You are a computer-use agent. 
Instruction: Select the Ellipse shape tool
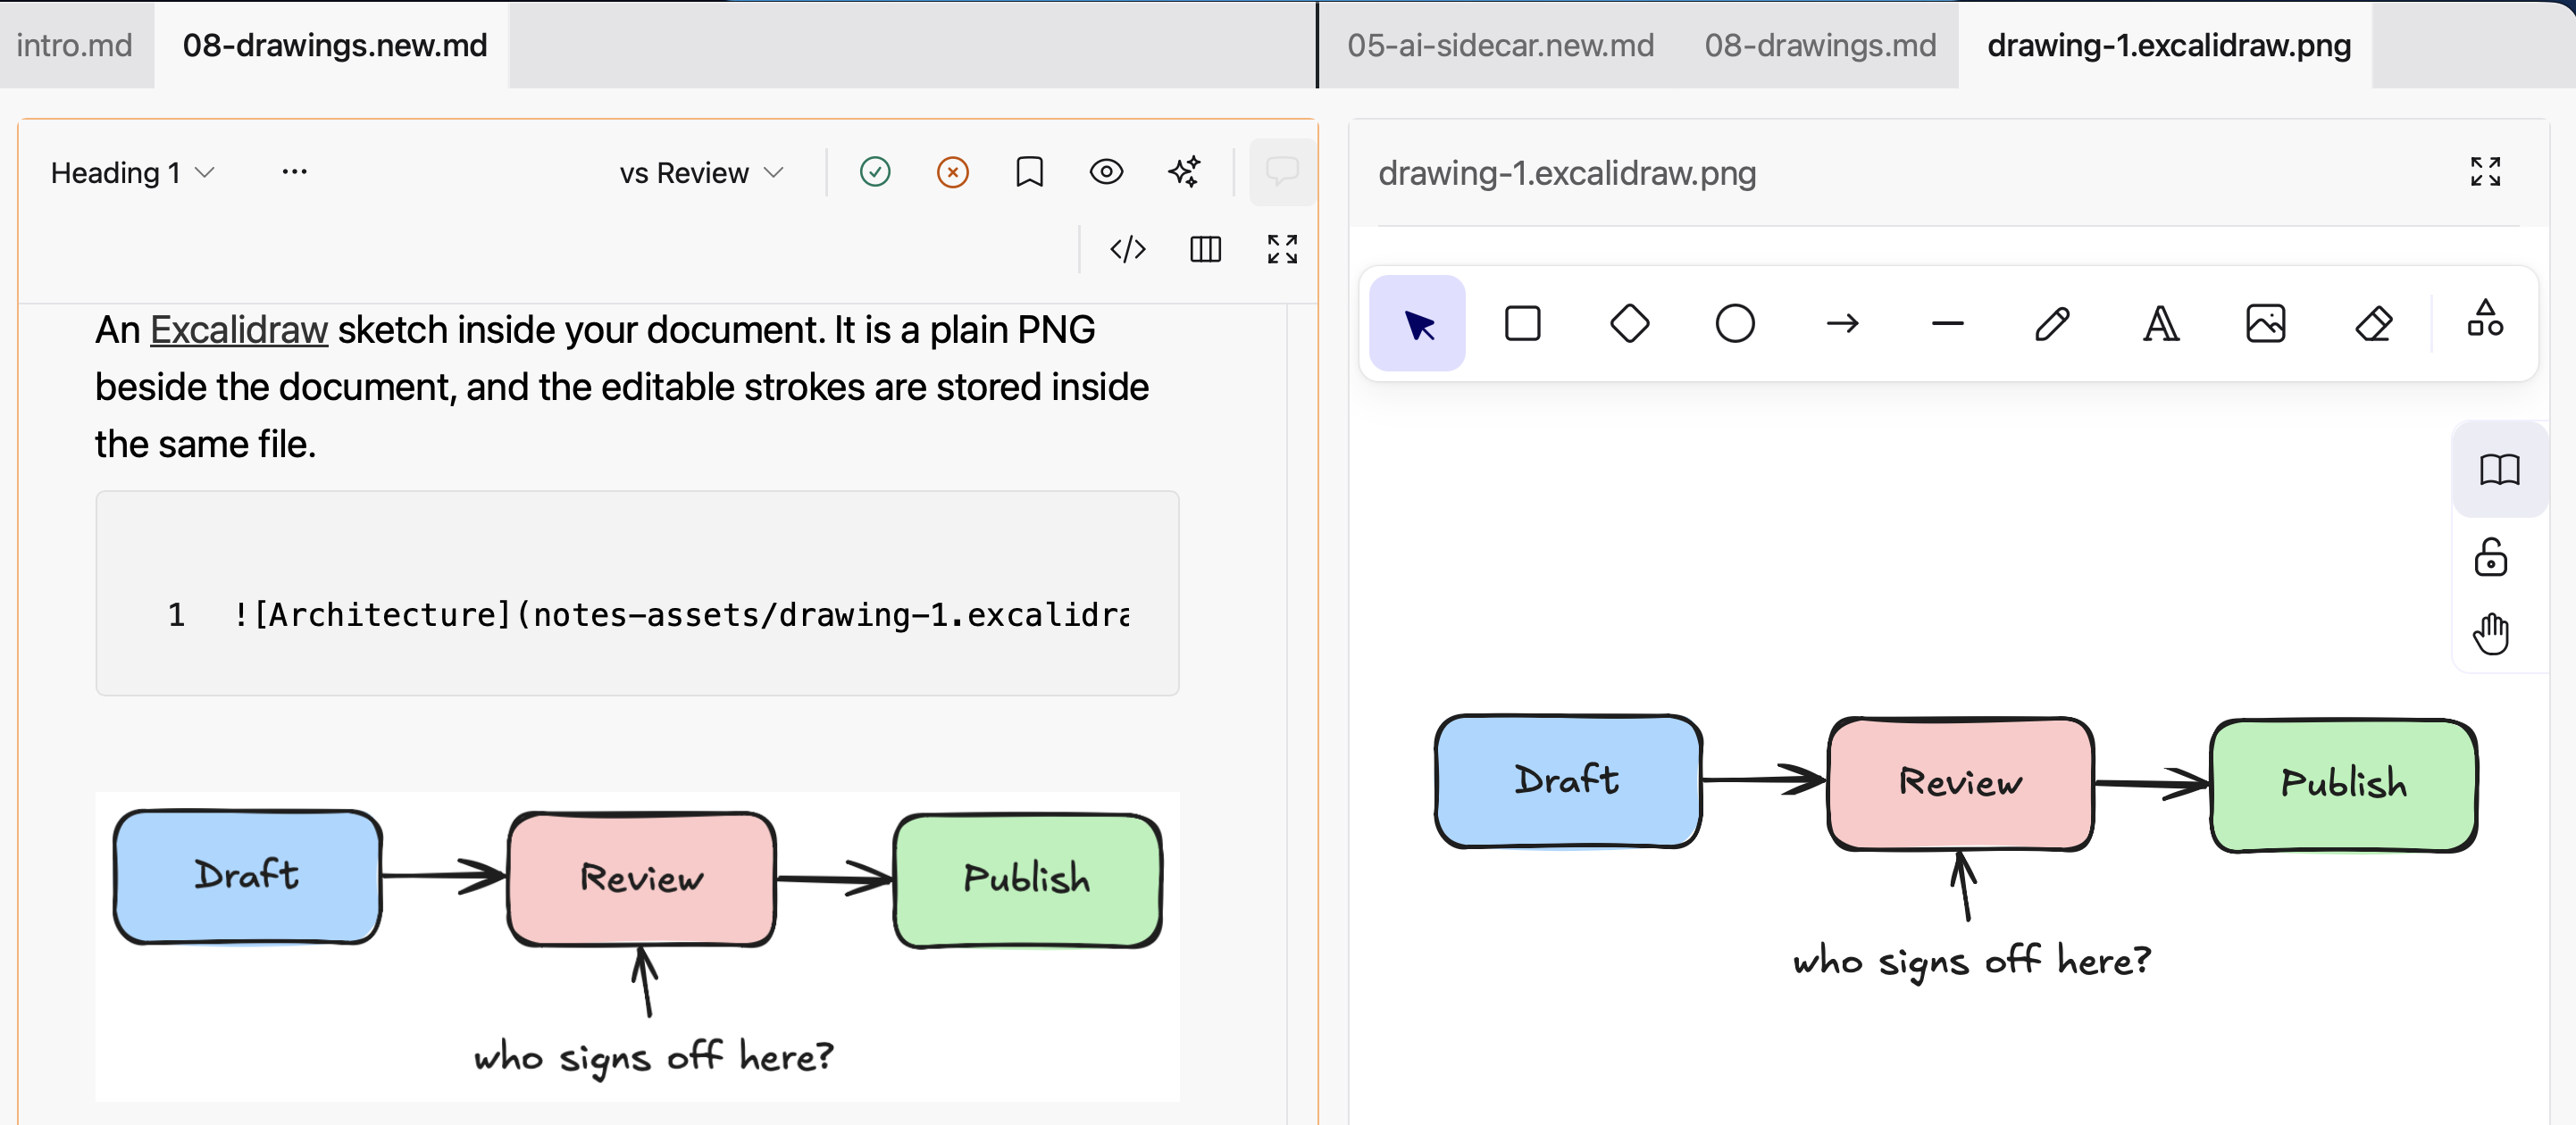[1735, 324]
